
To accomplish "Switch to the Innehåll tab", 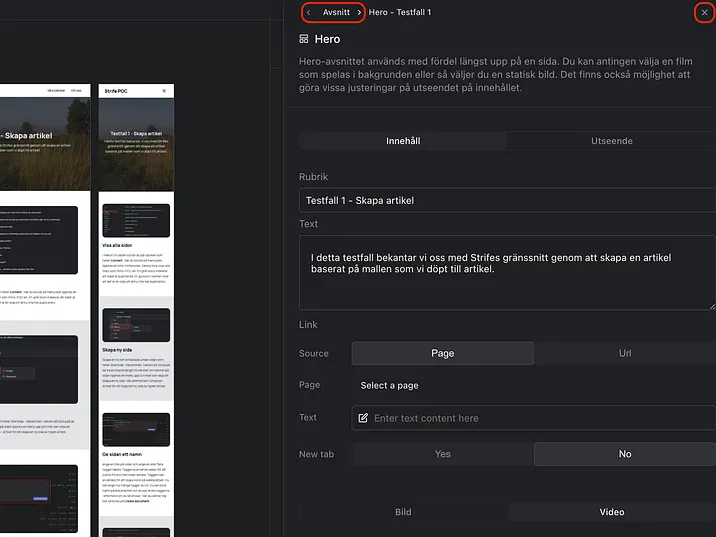I will [403, 141].
